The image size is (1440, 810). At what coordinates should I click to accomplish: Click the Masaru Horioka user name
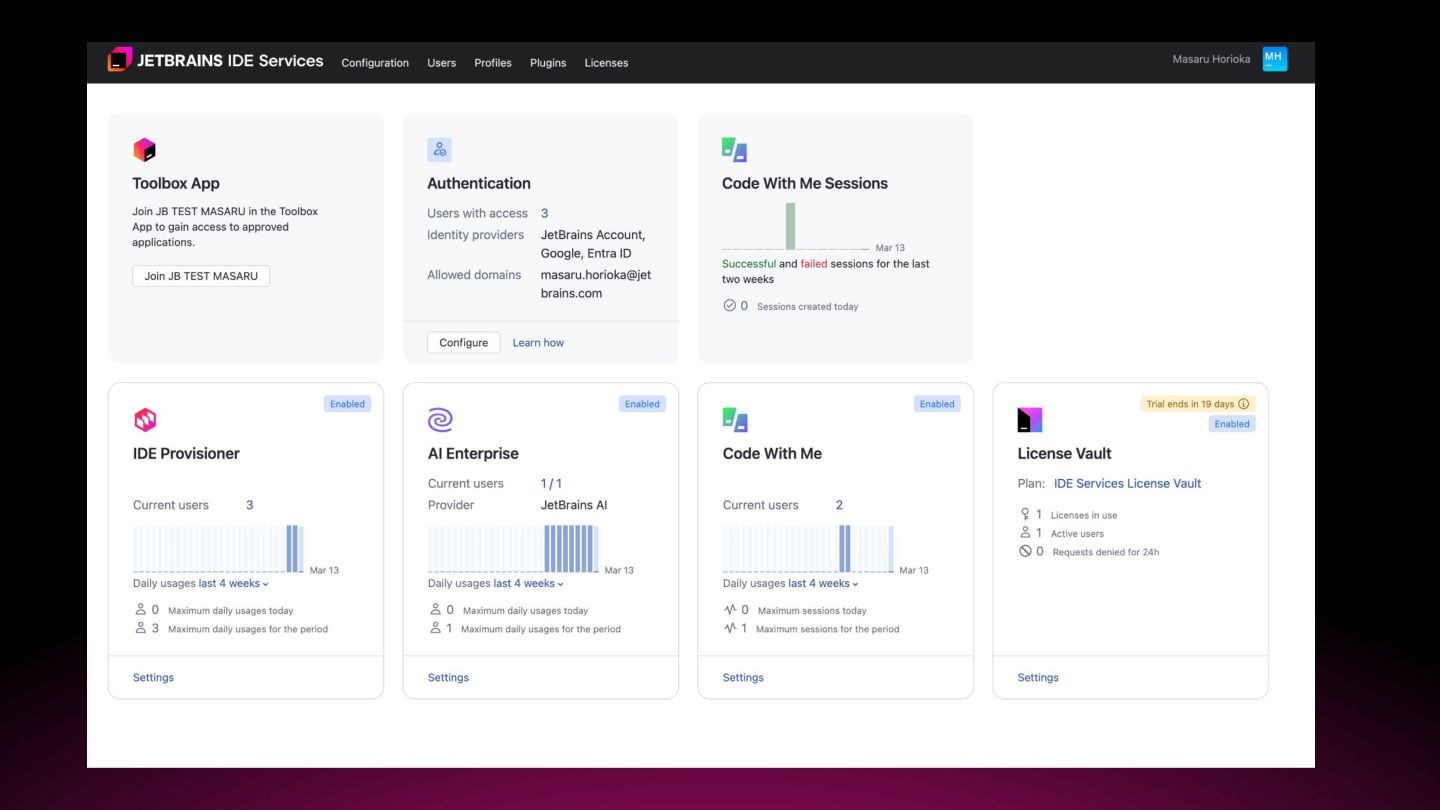point(1211,59)
